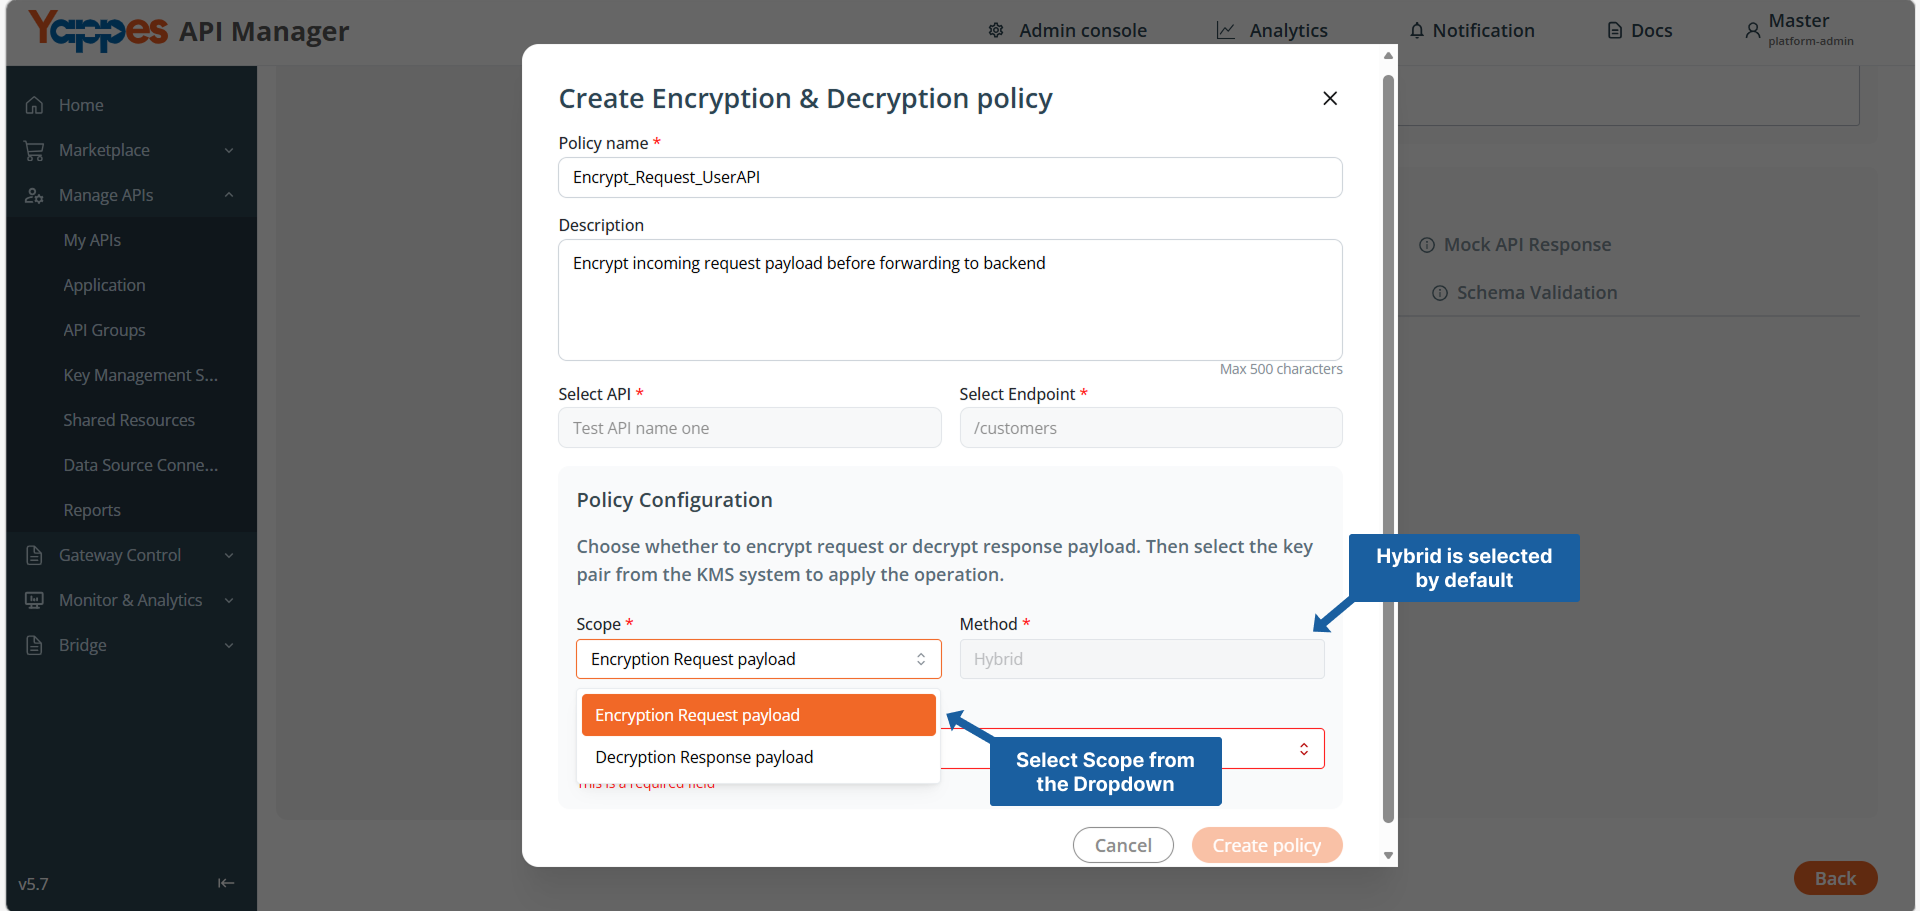Screen dimensions: 1920x911
Task: Click the scrollbar down arrow
Action: pyautogui.click(x=1388, y=855)
